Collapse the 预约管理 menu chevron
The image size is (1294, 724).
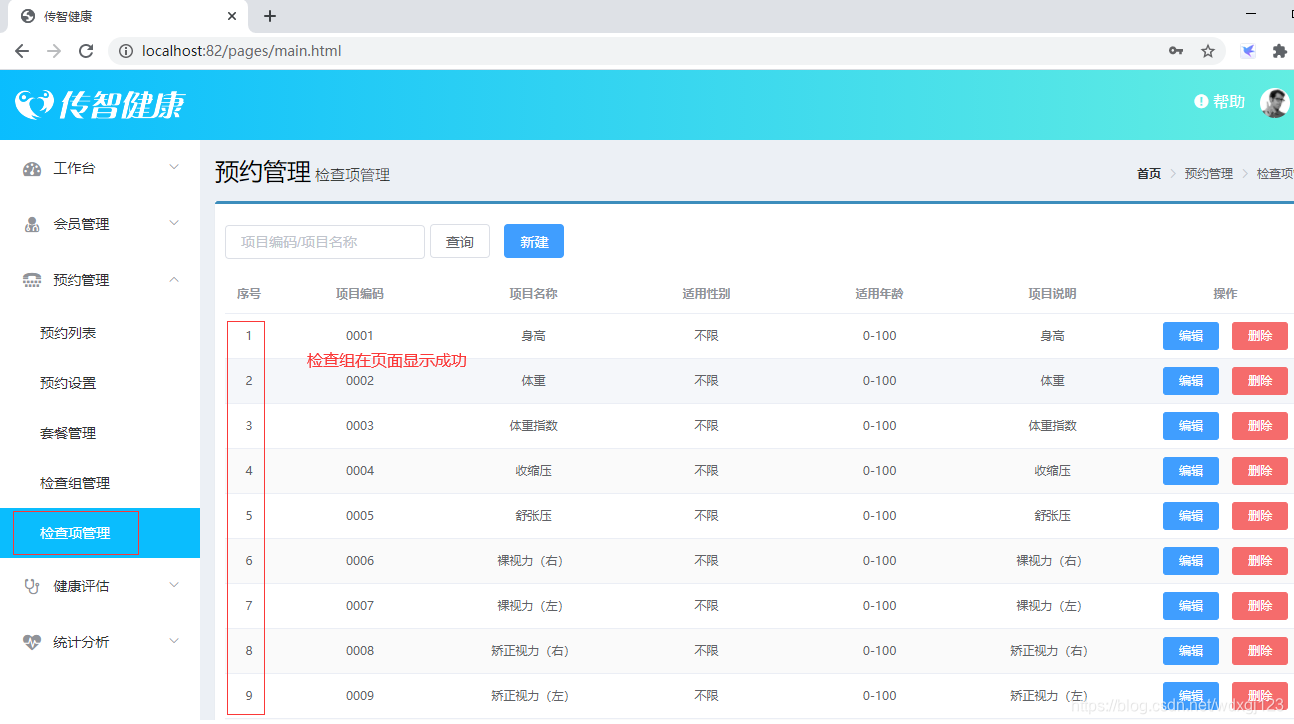[174, 279]
